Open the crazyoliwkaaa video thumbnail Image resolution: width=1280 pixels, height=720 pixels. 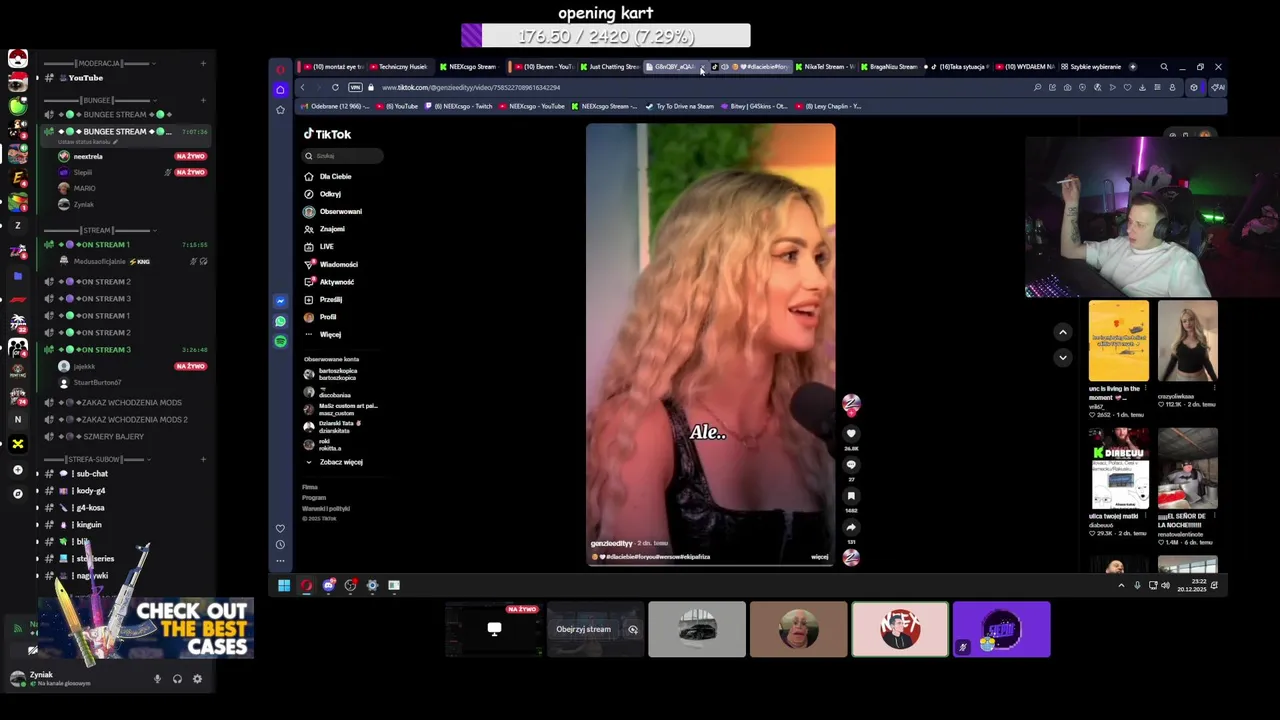(x=1188, y=340)
